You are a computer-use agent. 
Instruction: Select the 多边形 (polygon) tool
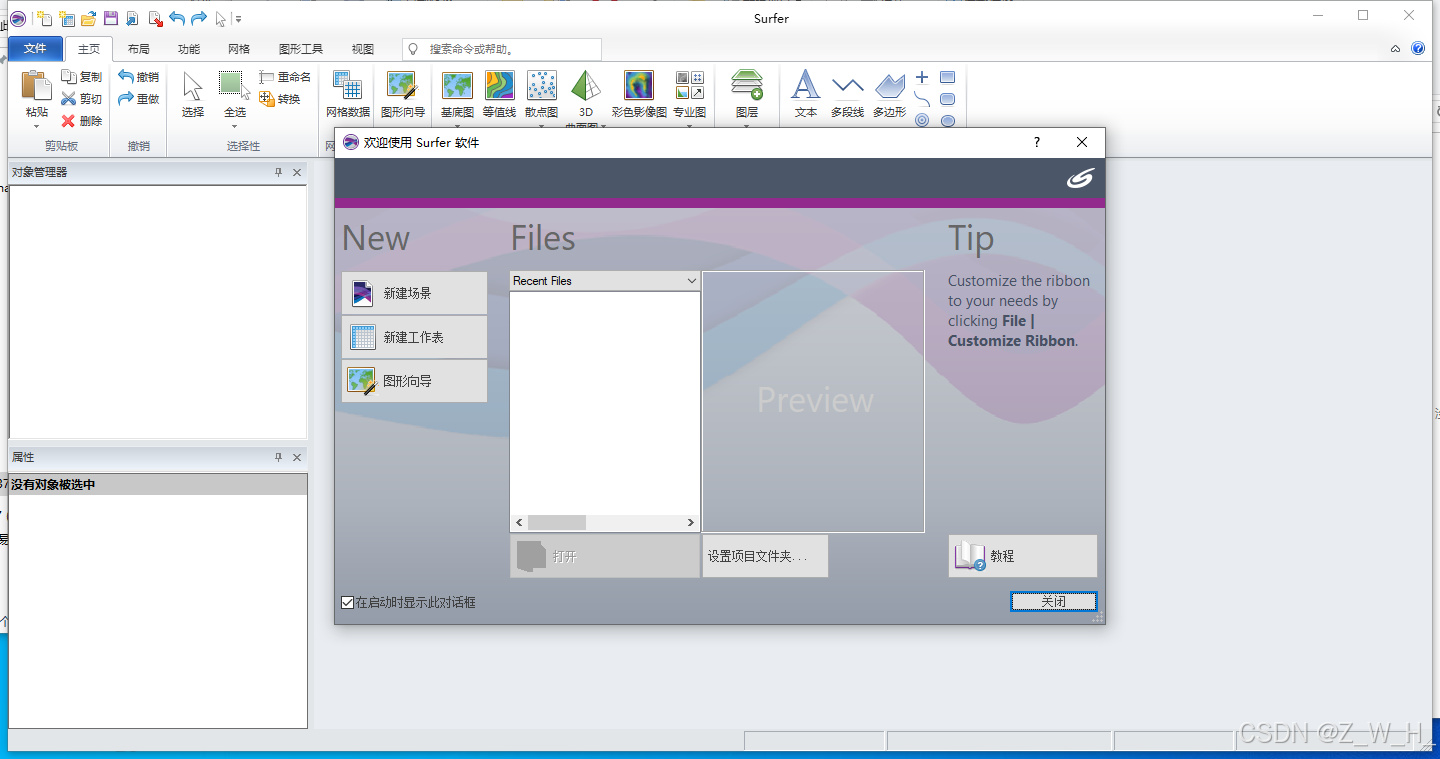(889, 95)
